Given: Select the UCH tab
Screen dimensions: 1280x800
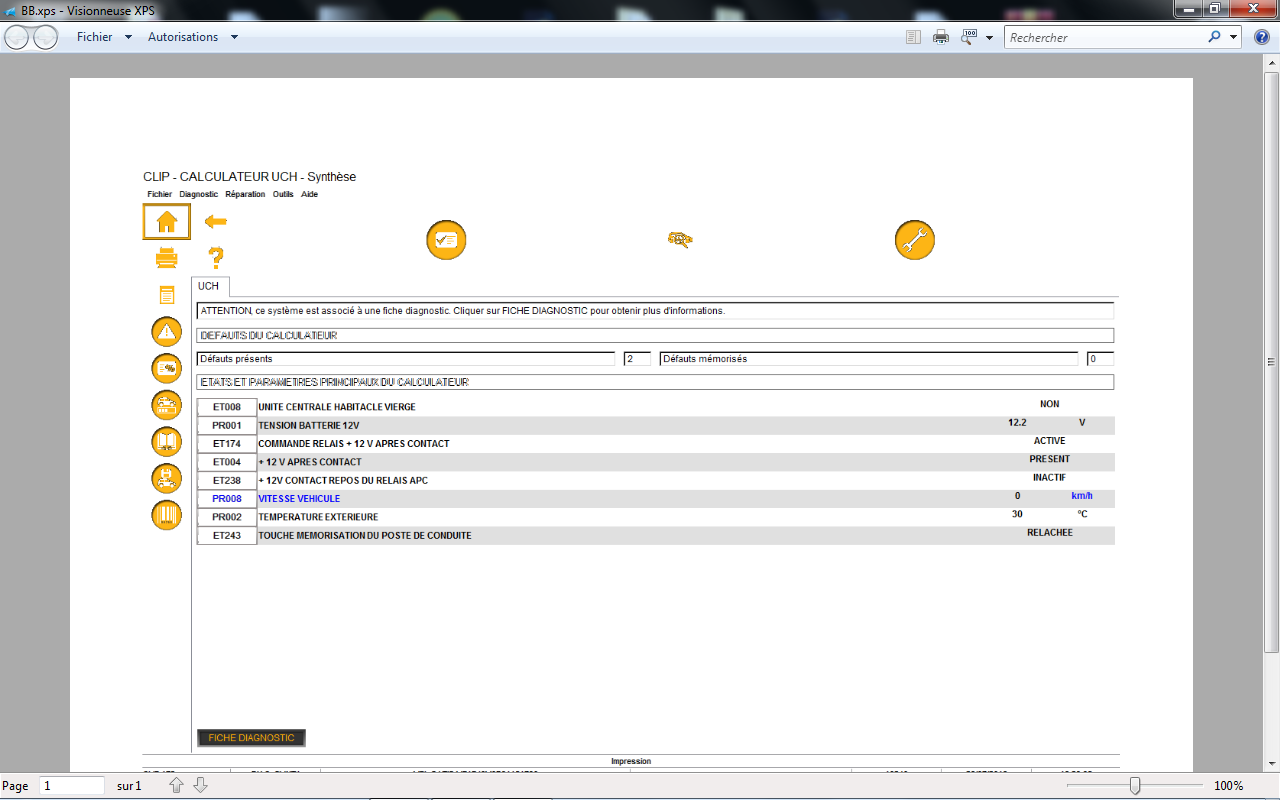Looking at the screenshot, I should pyautogui.click(x=209, y=286).
